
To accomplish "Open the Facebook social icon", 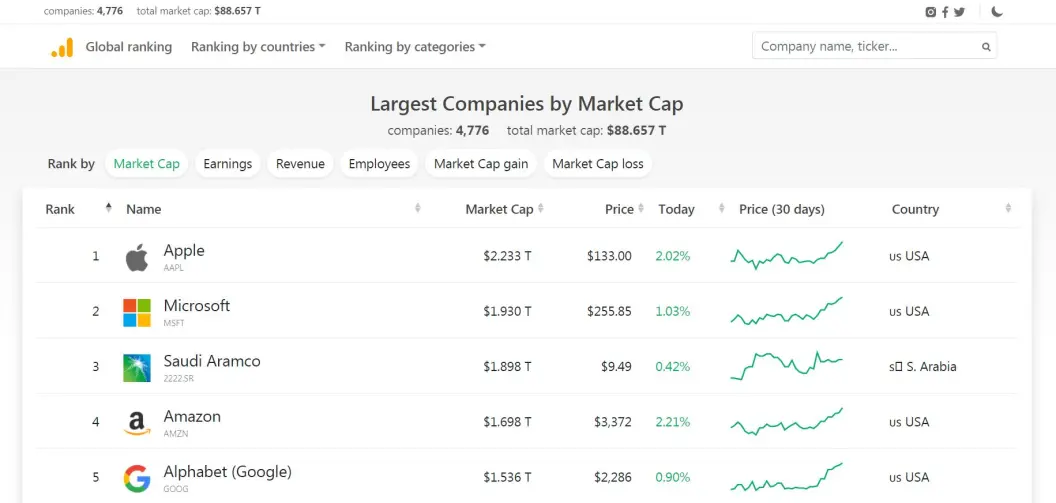I will click(945, 11).
